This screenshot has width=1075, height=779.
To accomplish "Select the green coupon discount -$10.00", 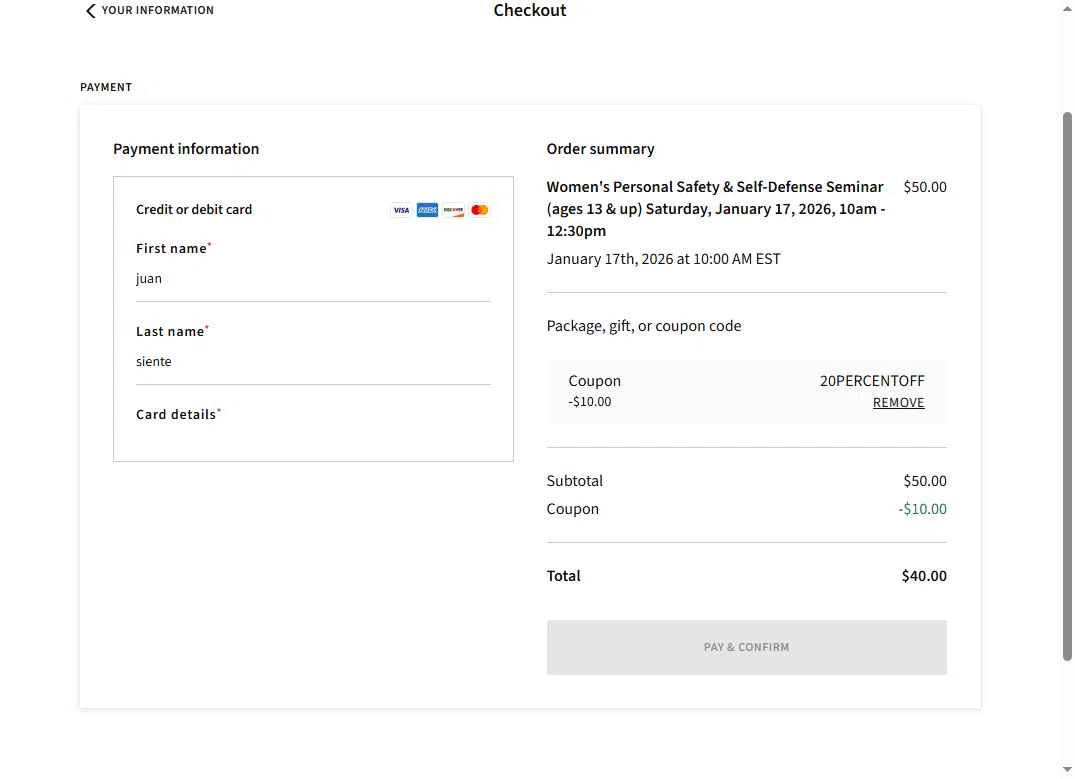I will point(922,509).
